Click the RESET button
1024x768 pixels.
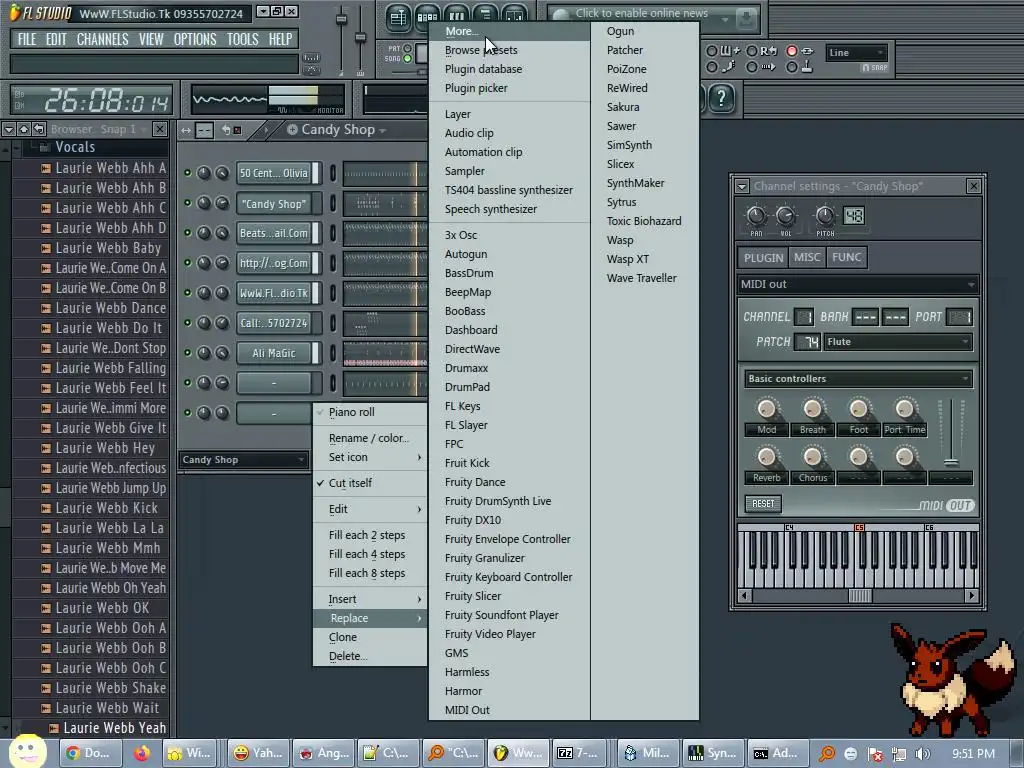pyautogui.click(x=763, y=504)
